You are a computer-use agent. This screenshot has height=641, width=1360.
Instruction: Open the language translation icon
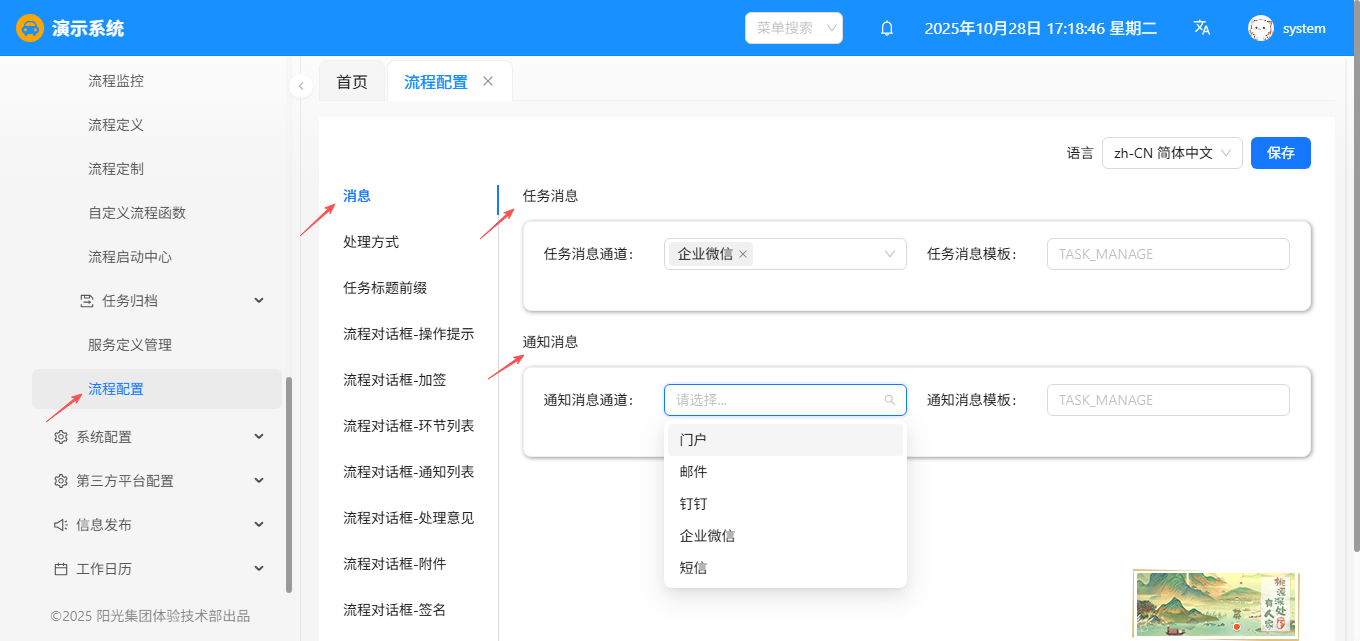1202,28
